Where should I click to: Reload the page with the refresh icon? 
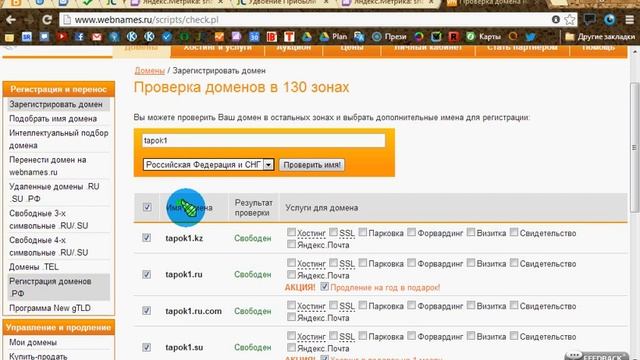click(47, 20)
